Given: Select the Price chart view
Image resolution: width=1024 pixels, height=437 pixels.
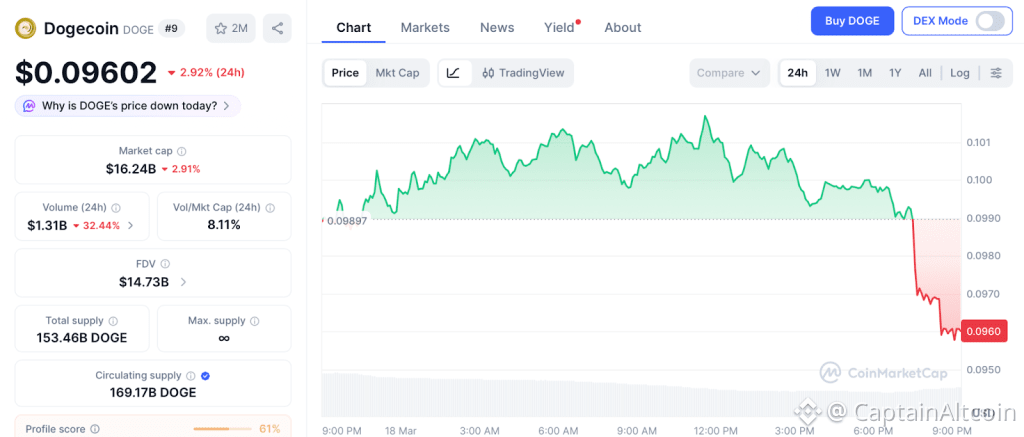Looking at the screenshot, I should click(345, 73).
